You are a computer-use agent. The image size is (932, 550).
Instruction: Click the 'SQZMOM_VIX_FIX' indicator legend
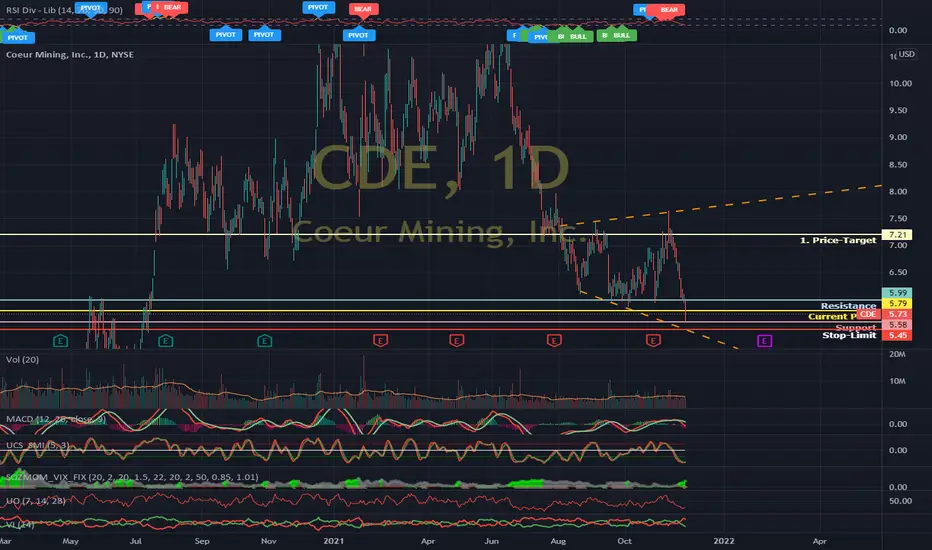(132, 477)
